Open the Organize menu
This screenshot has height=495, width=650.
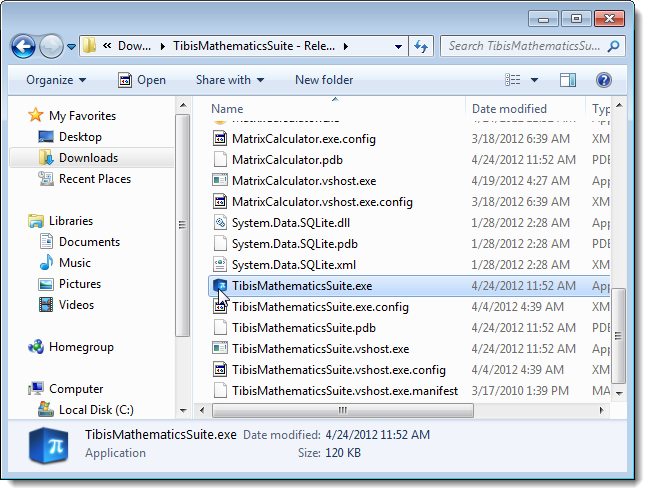click(x=56, y=80)
